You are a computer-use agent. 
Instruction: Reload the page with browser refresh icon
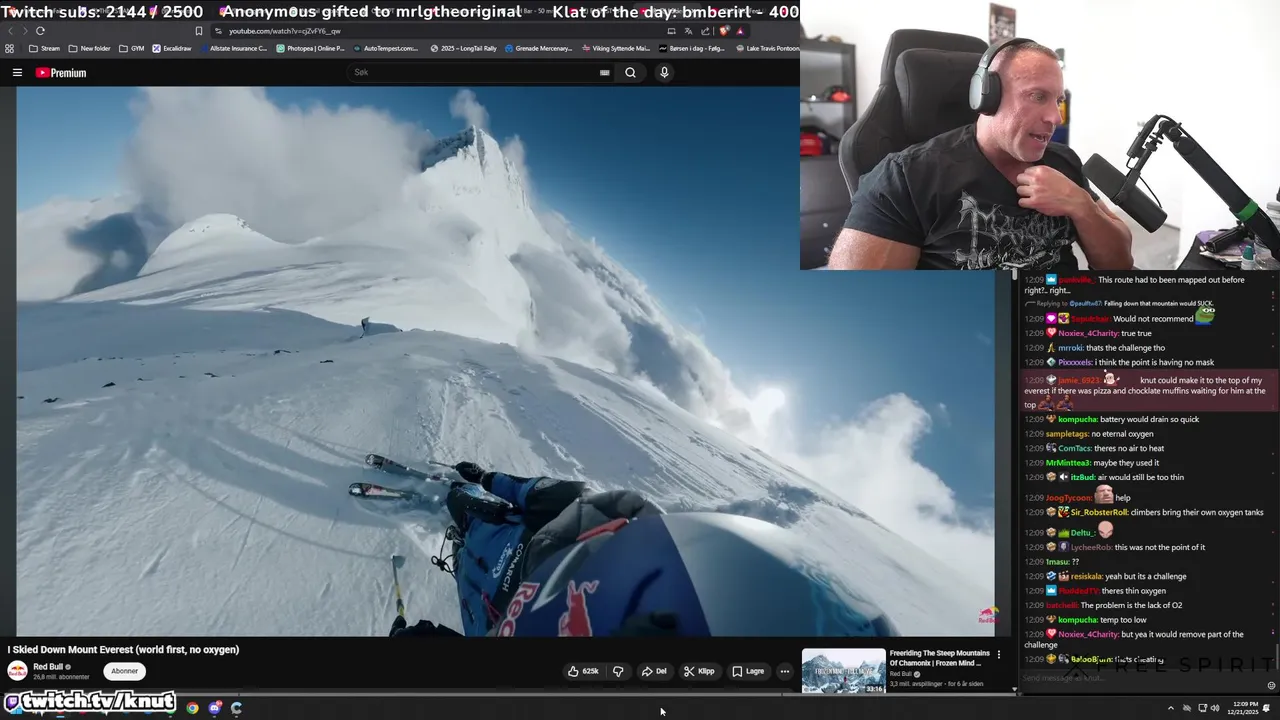pyautogui.click(x=40, y=31)
